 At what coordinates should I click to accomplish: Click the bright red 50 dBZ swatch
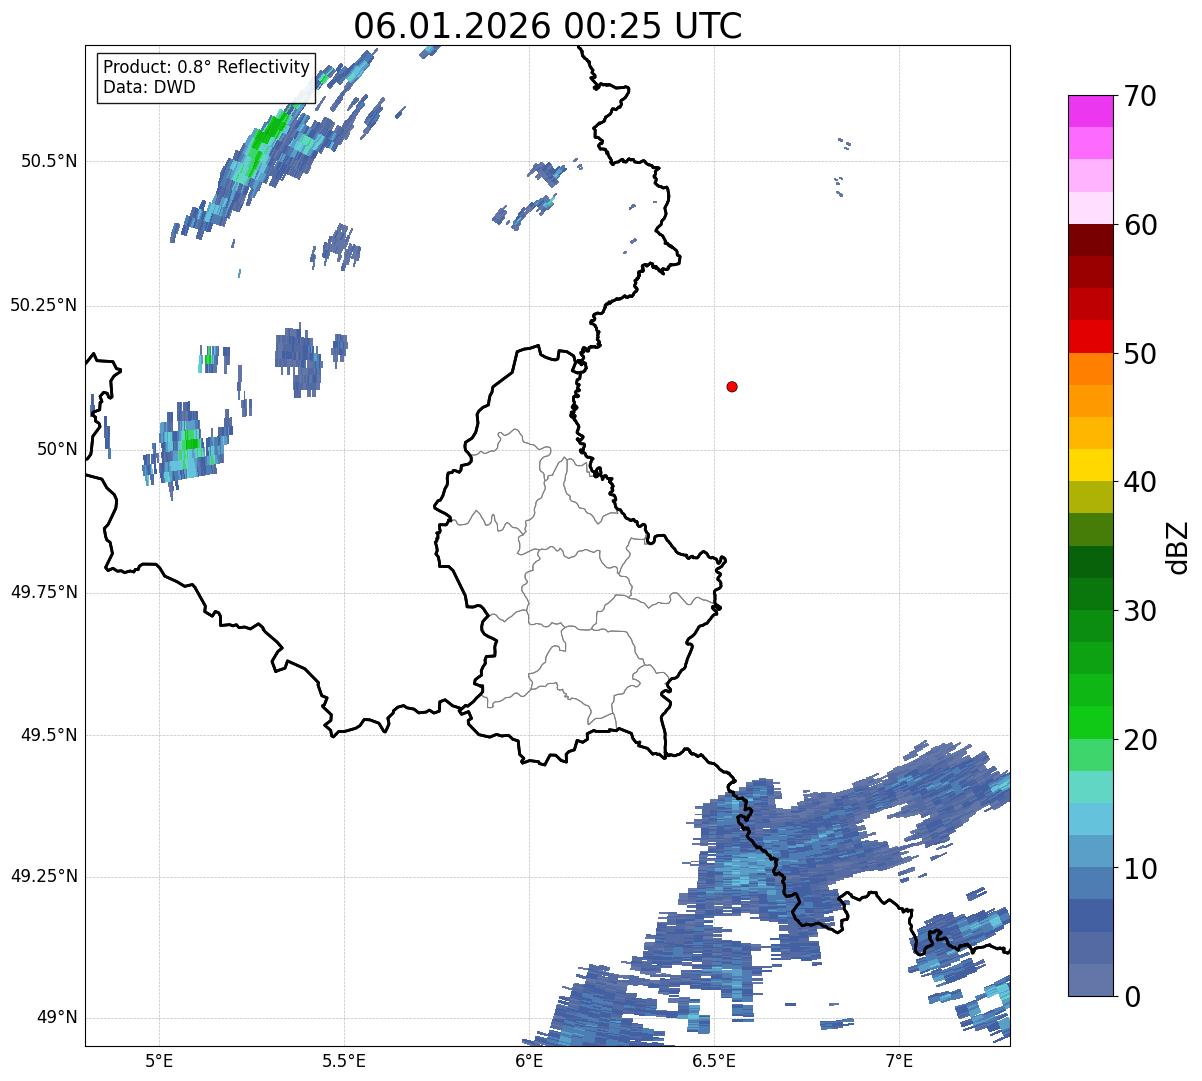pyautogui.click(x=1093, y=336)
